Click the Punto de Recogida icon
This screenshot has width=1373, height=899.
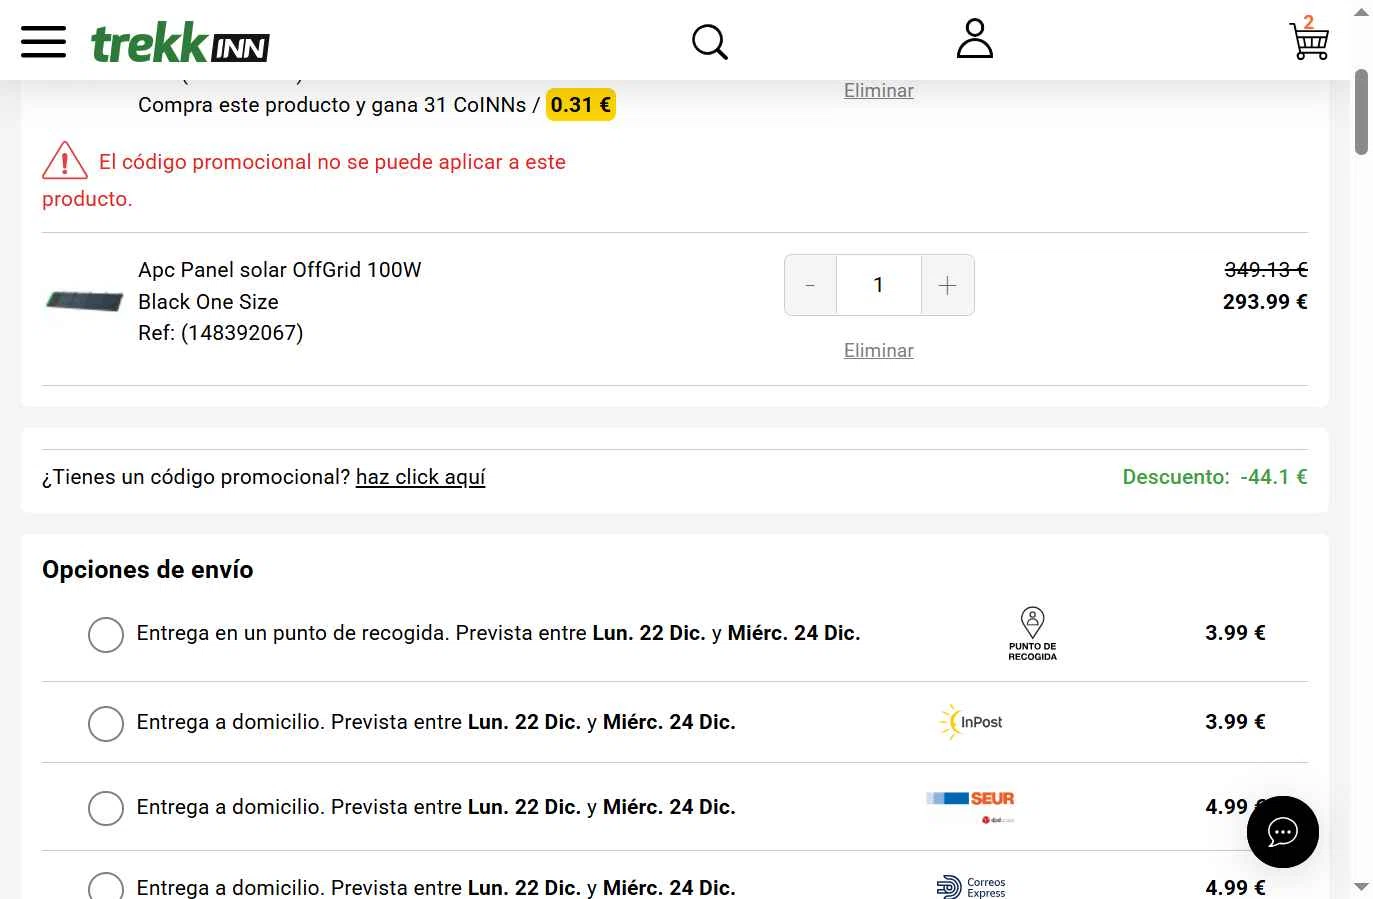pos(1032,633)
